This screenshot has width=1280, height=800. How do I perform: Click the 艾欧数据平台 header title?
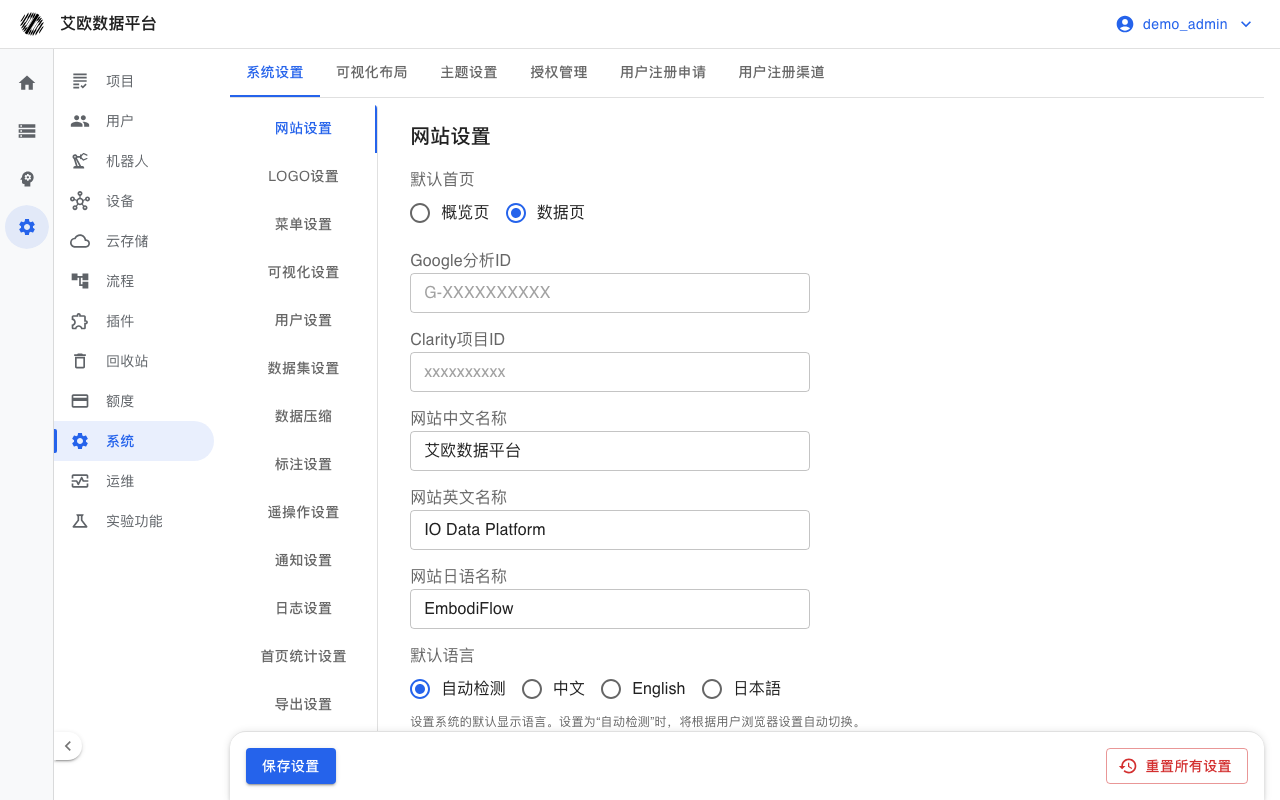coord(109,24)
